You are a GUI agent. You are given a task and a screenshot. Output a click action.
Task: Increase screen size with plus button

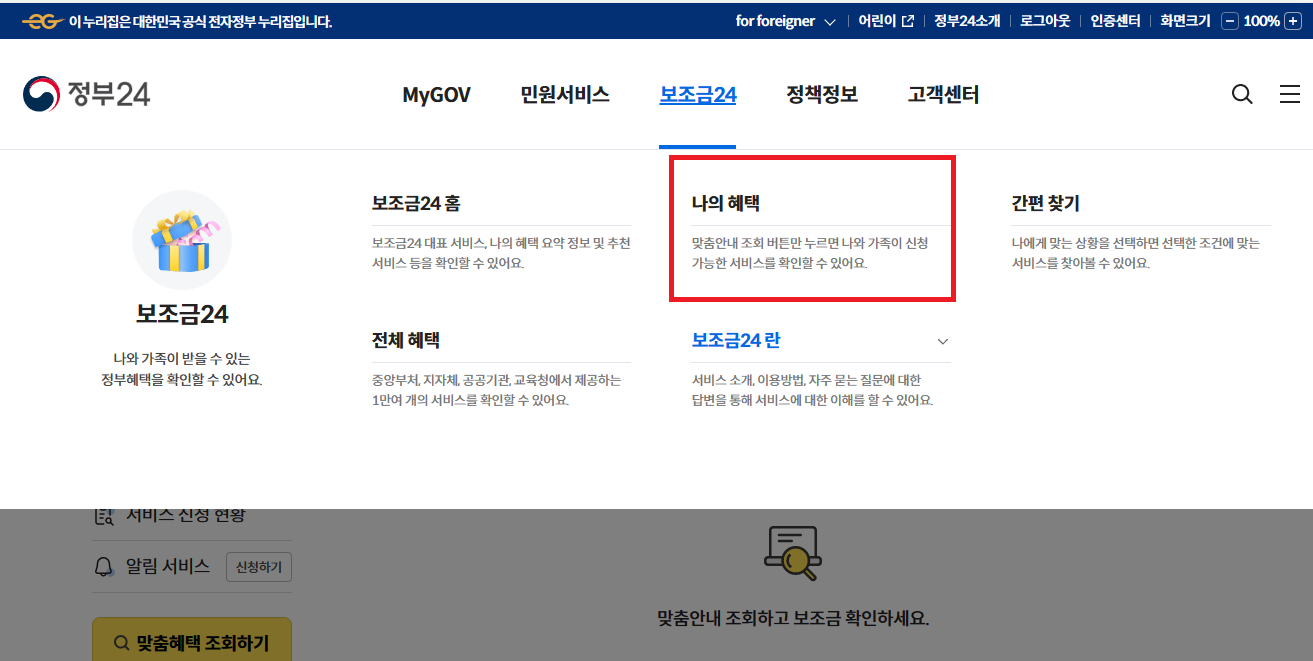1291,21
